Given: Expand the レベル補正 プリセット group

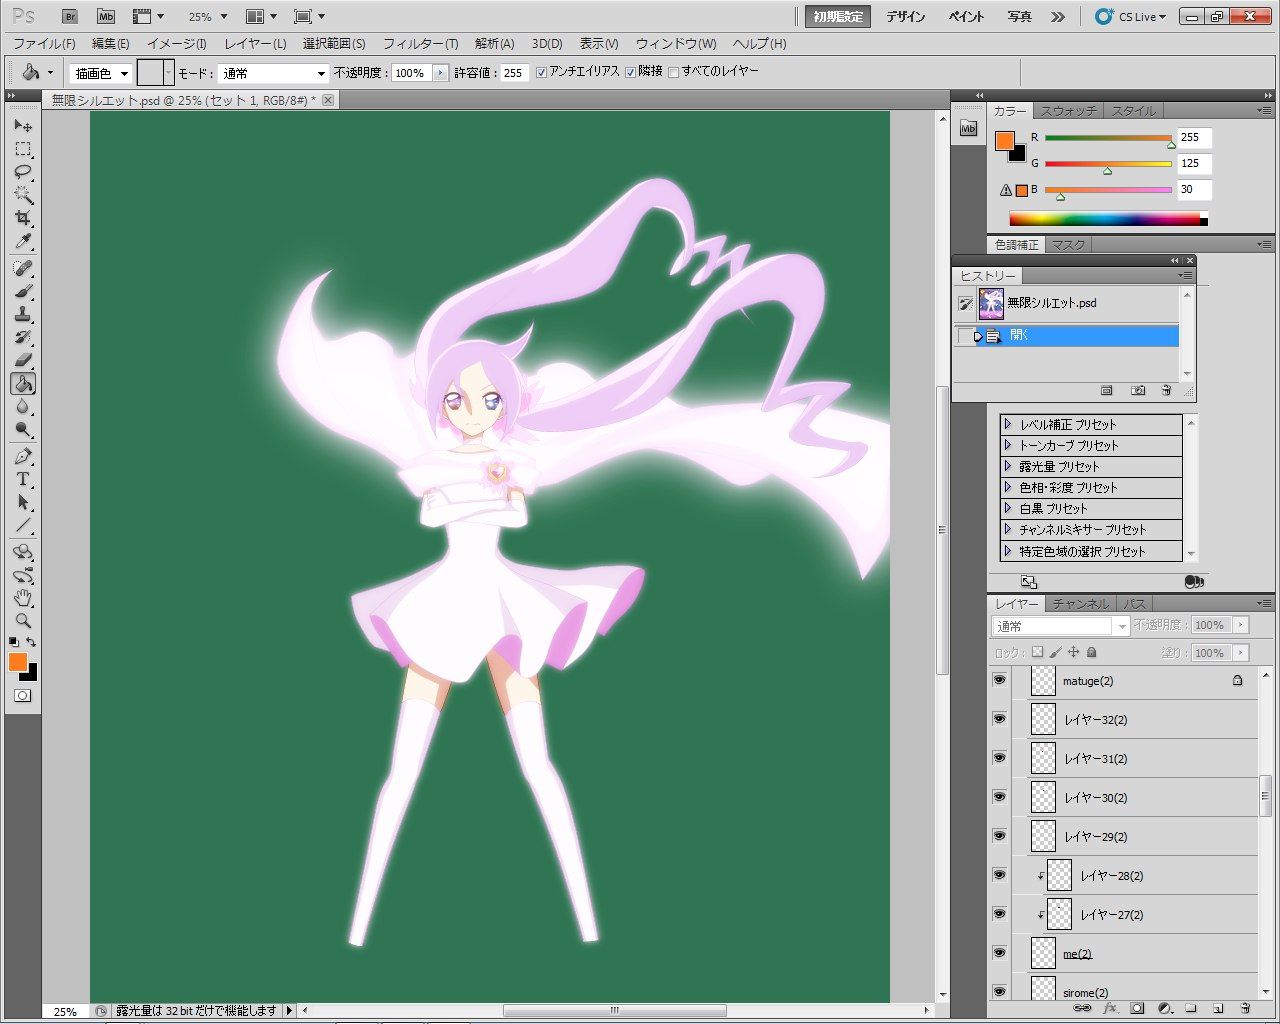Looking at the screenshot, I should click(1008, 424).
